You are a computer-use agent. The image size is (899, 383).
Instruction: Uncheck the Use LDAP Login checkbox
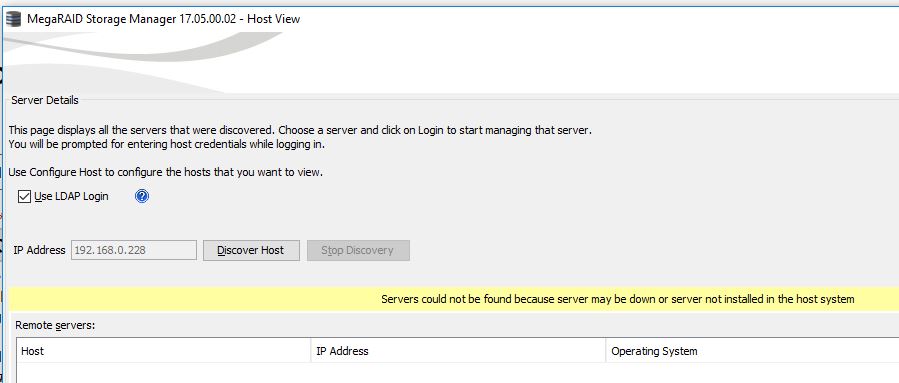[x=24, y=197]
